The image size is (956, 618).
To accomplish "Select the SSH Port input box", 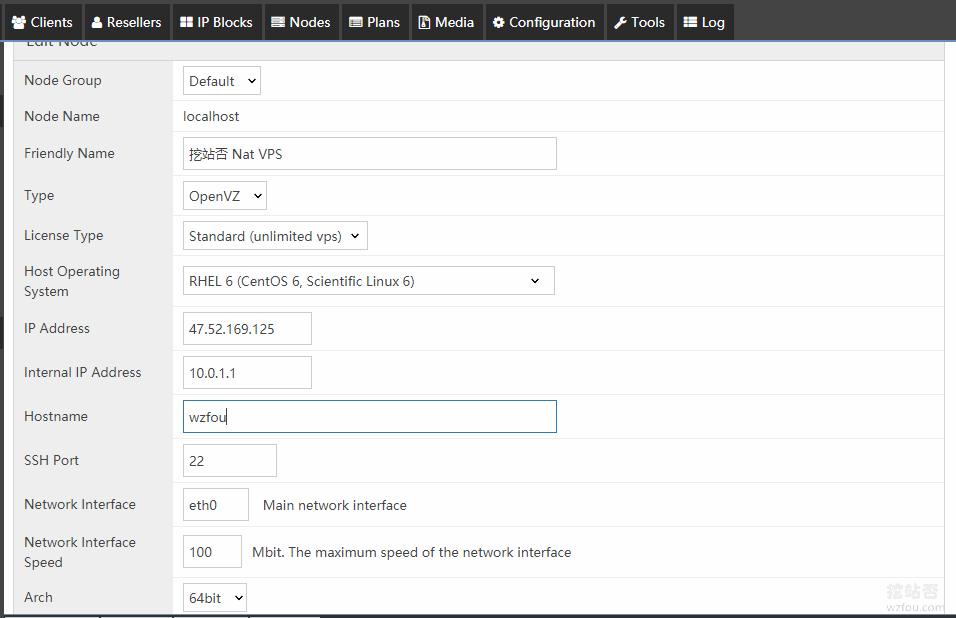I will click(x=229, y=460).
